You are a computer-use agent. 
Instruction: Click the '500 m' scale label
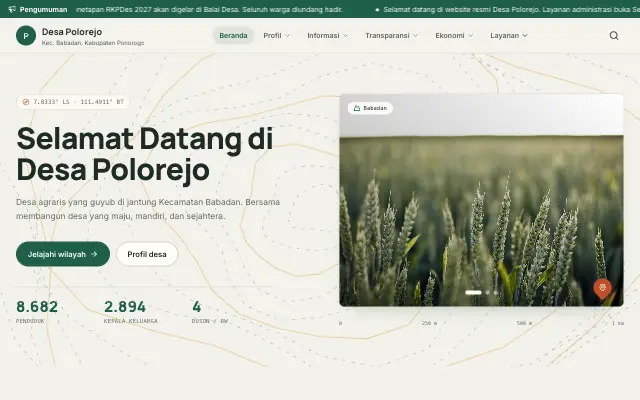click(x=524, y=323)
